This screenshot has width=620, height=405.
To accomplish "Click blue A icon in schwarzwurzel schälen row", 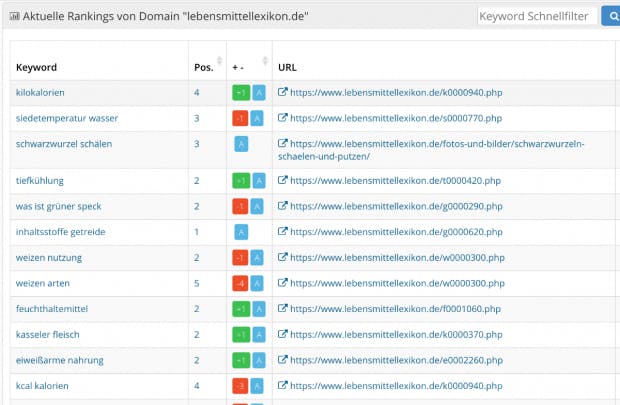I will tap(241, 144).
